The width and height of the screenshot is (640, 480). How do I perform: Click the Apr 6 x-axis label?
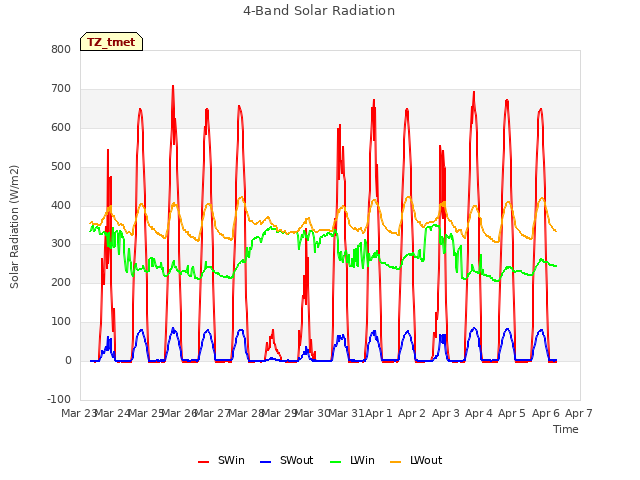coord(546,413)
